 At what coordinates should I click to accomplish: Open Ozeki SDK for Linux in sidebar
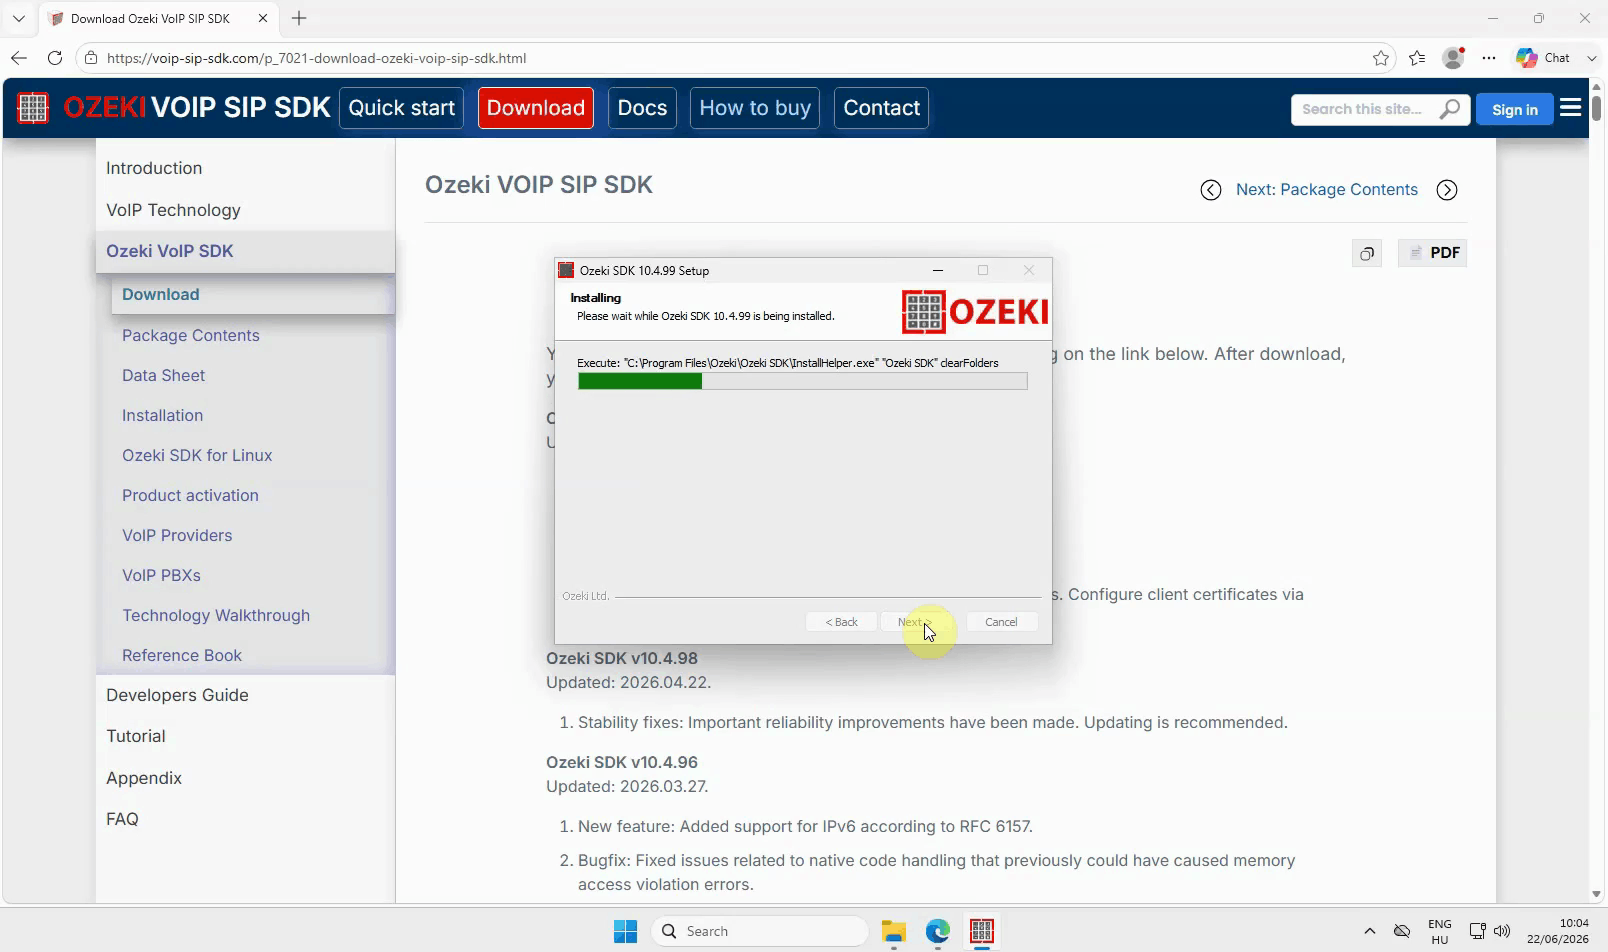click(197, 455)
